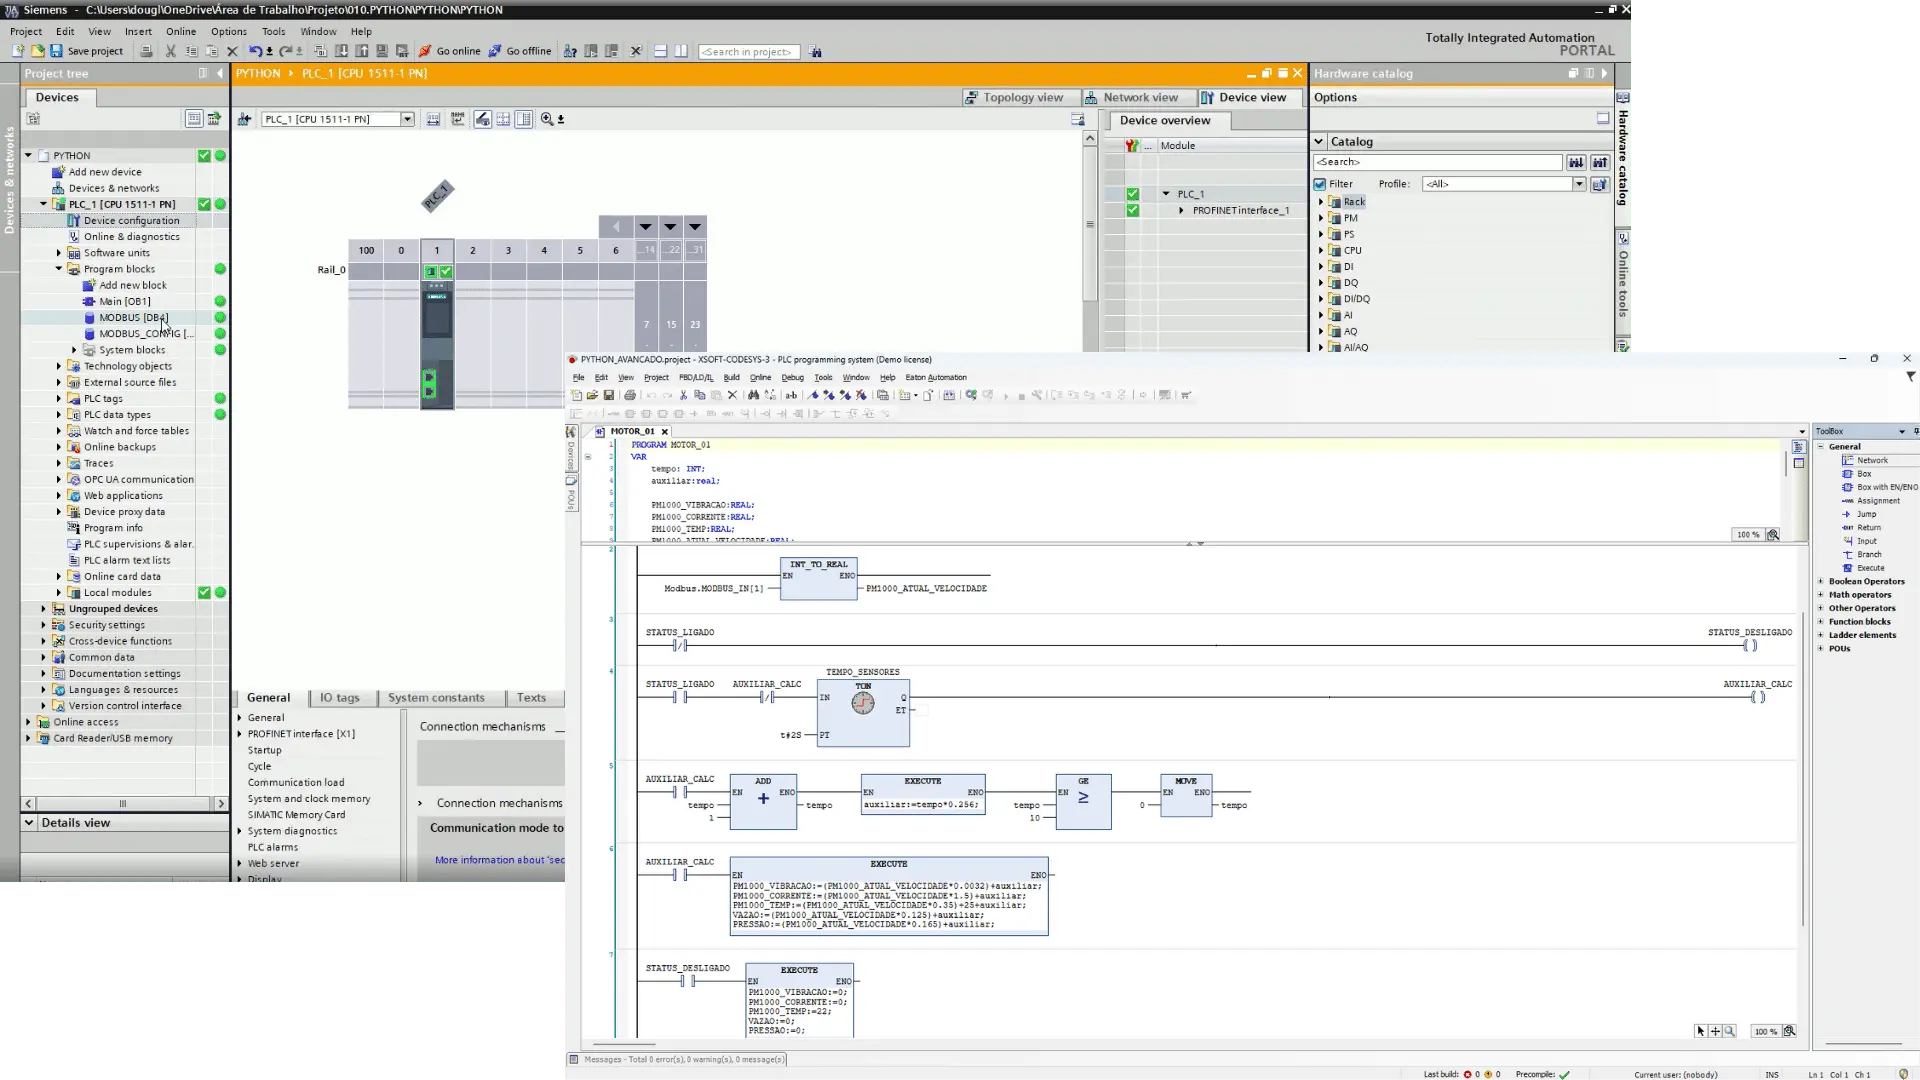Expand the Technology objects tree node
This screenshot has width=1920, height=1080.
(59, 366)
